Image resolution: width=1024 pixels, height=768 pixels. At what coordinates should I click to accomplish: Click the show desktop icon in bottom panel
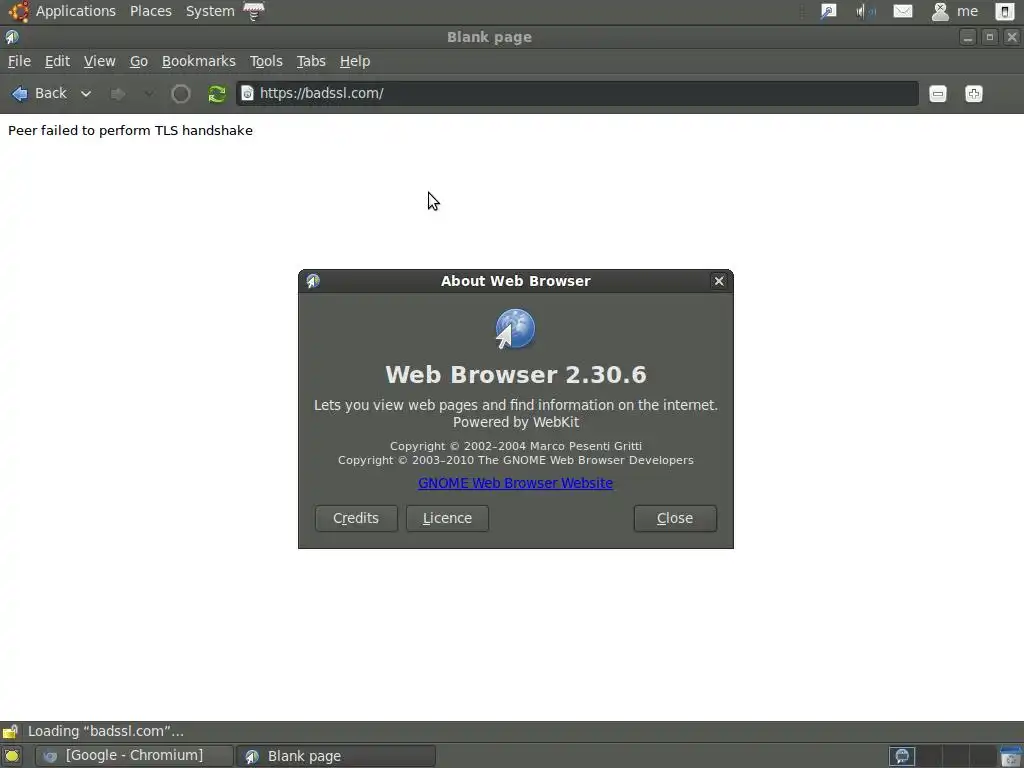coord(12,756)
